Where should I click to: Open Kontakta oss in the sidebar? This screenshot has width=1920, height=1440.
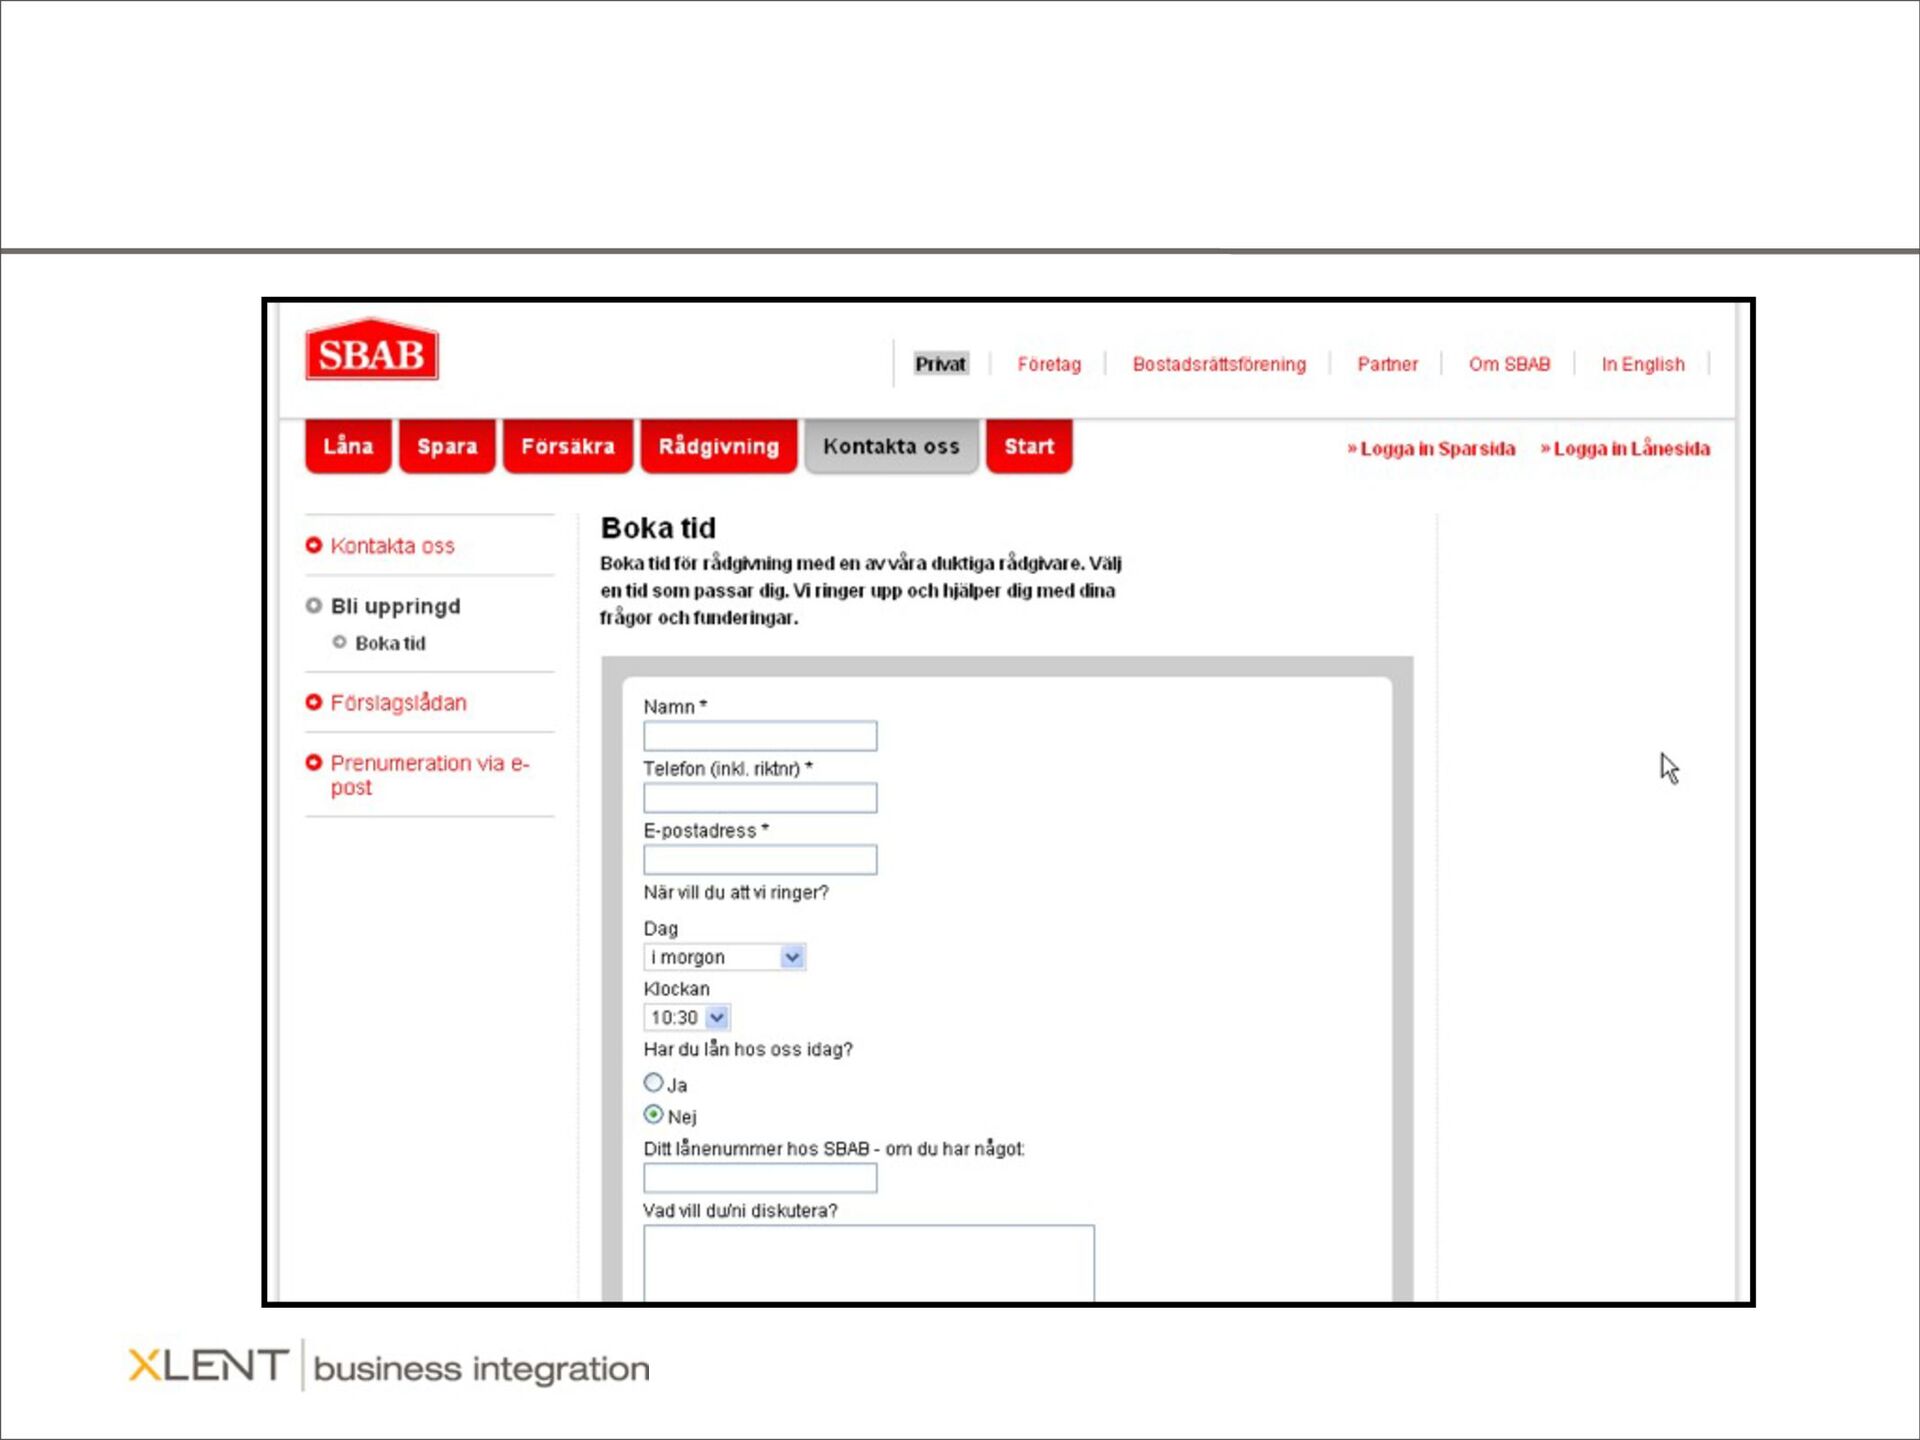(x=392, y=546)
